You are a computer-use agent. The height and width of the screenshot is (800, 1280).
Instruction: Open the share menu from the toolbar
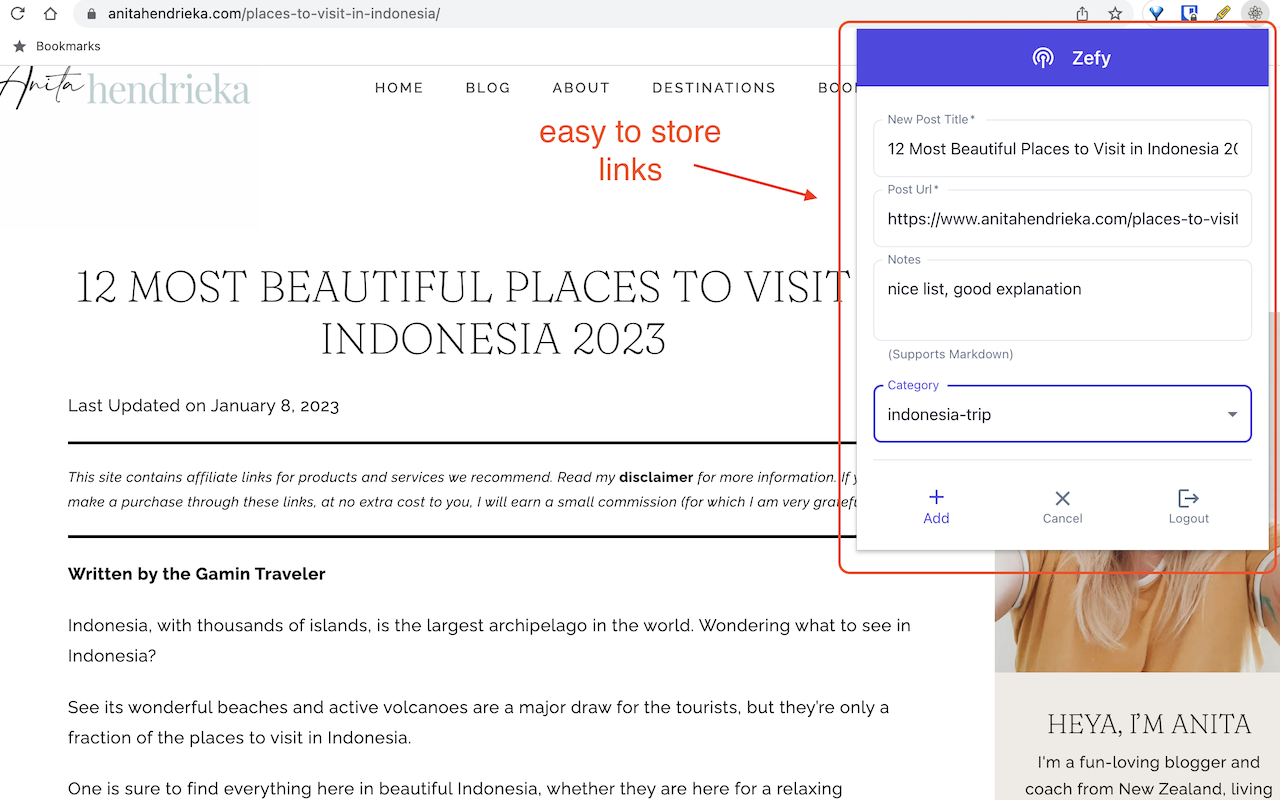tap(1082, 14)
